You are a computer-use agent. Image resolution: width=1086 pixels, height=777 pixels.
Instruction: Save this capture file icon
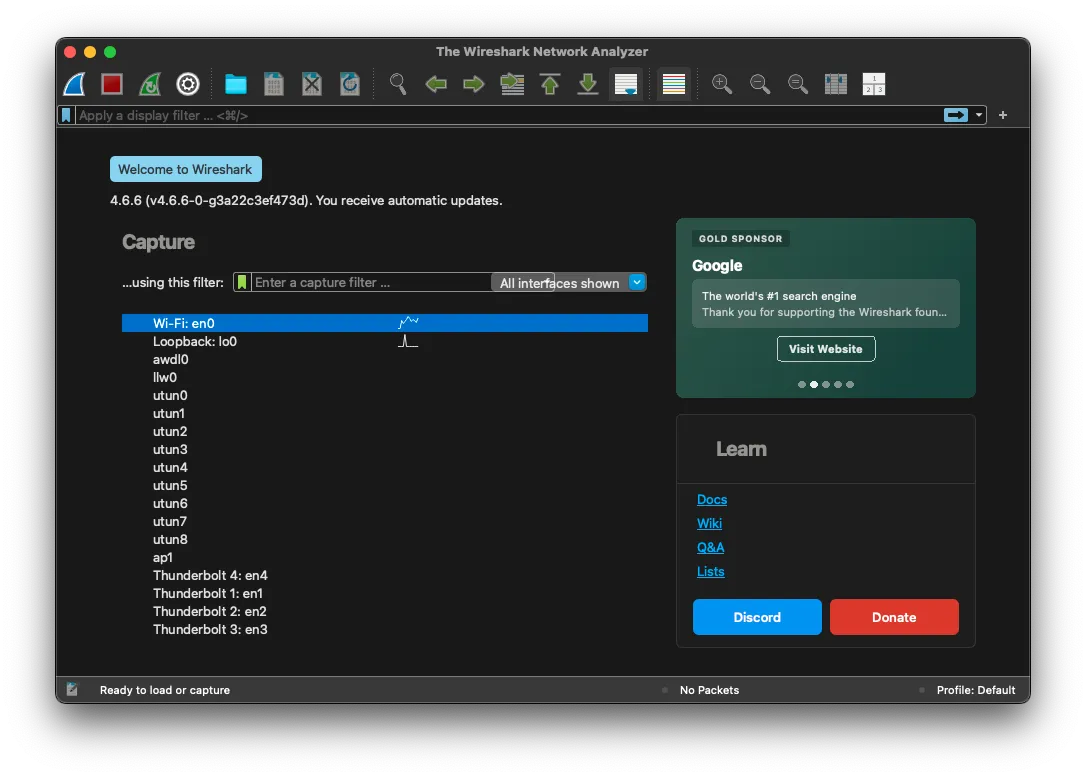274,84
